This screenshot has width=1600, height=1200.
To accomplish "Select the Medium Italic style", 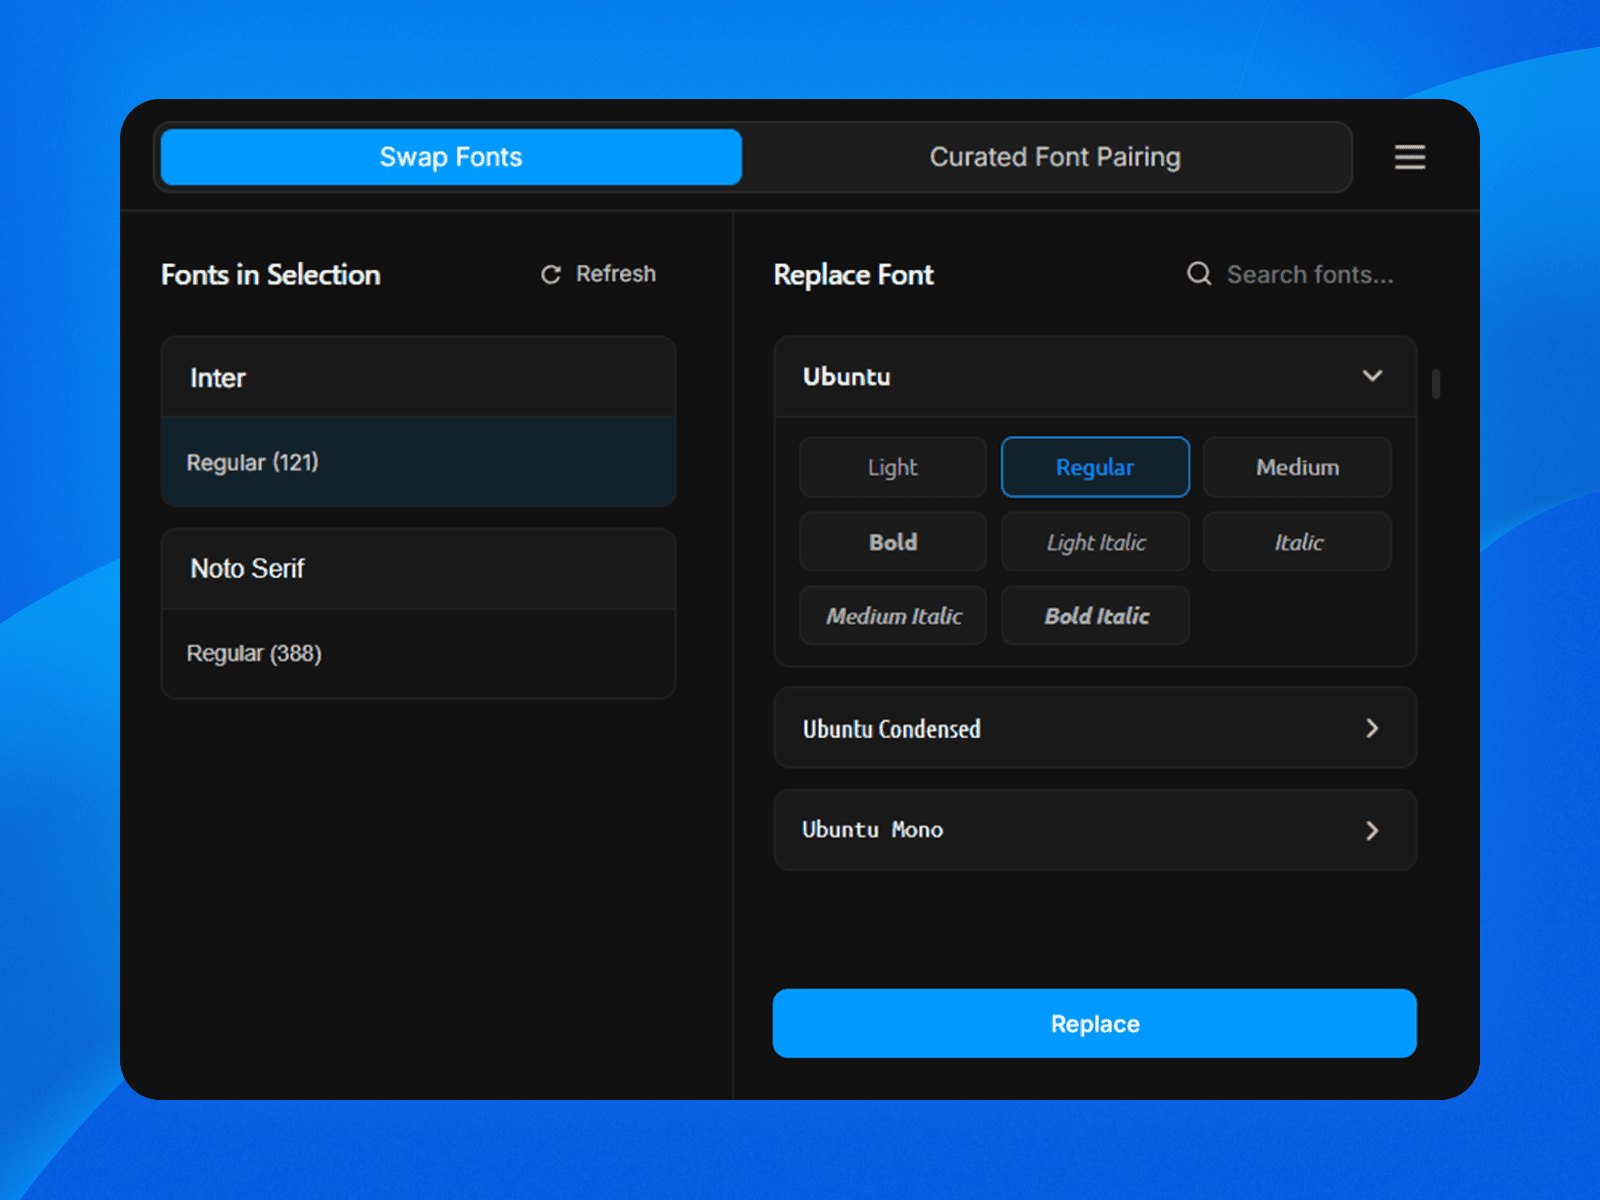I will pos(892,615).
